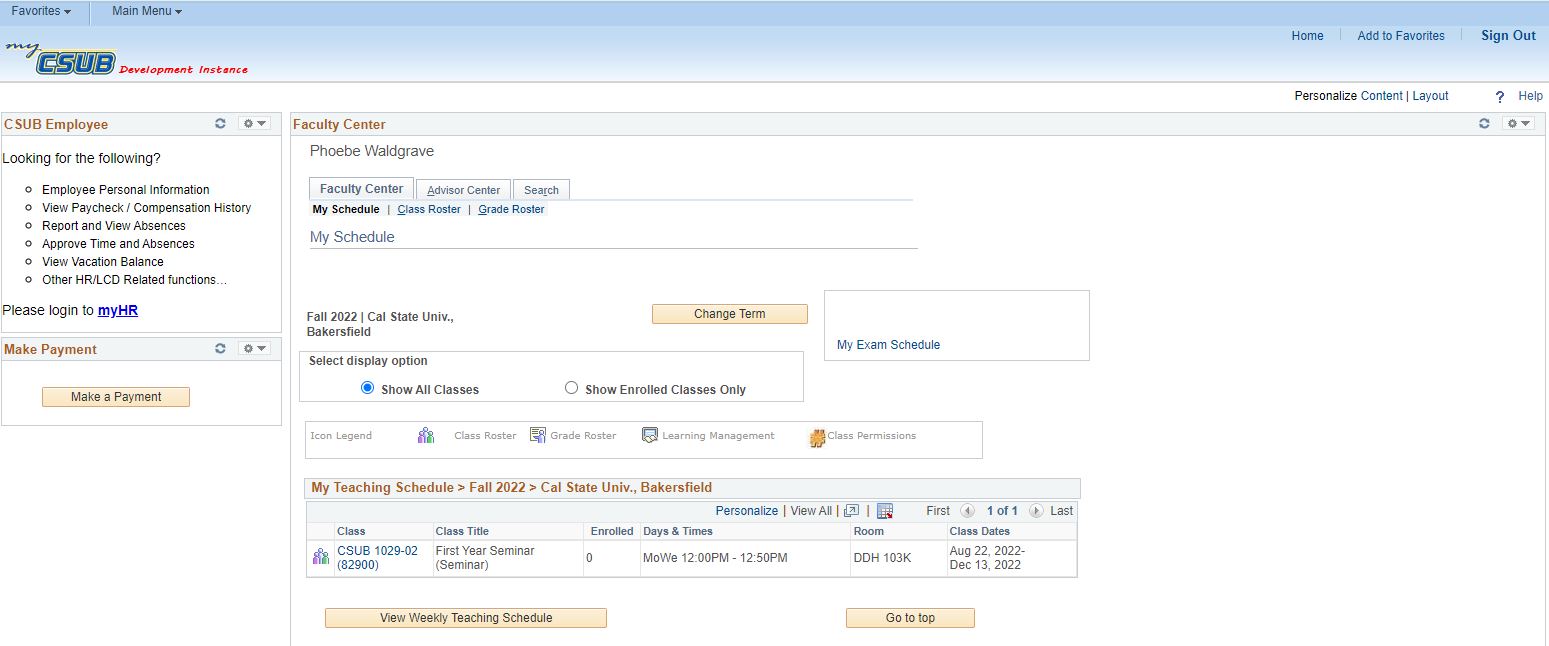Refresh the Faculty Center pagelet
1549x646 pixels.
[1484, 124]
